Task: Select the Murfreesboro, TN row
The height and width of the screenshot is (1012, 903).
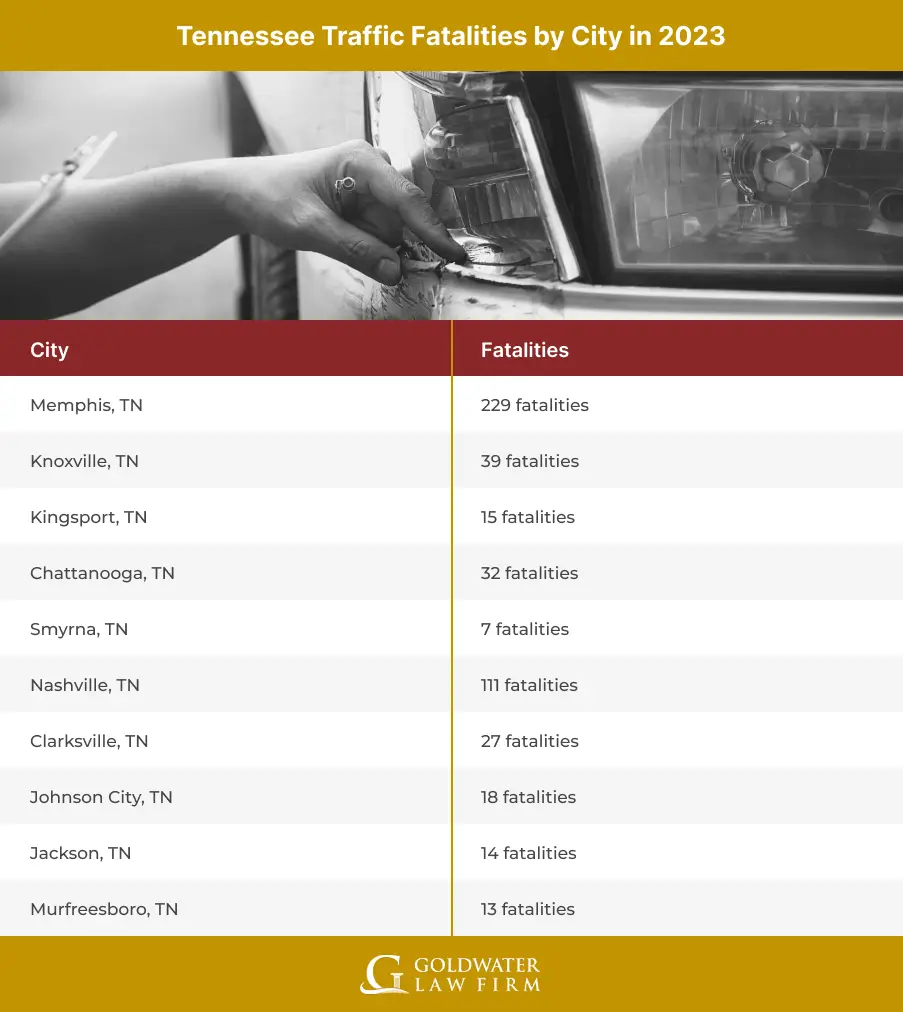Action: coord(102,909)
